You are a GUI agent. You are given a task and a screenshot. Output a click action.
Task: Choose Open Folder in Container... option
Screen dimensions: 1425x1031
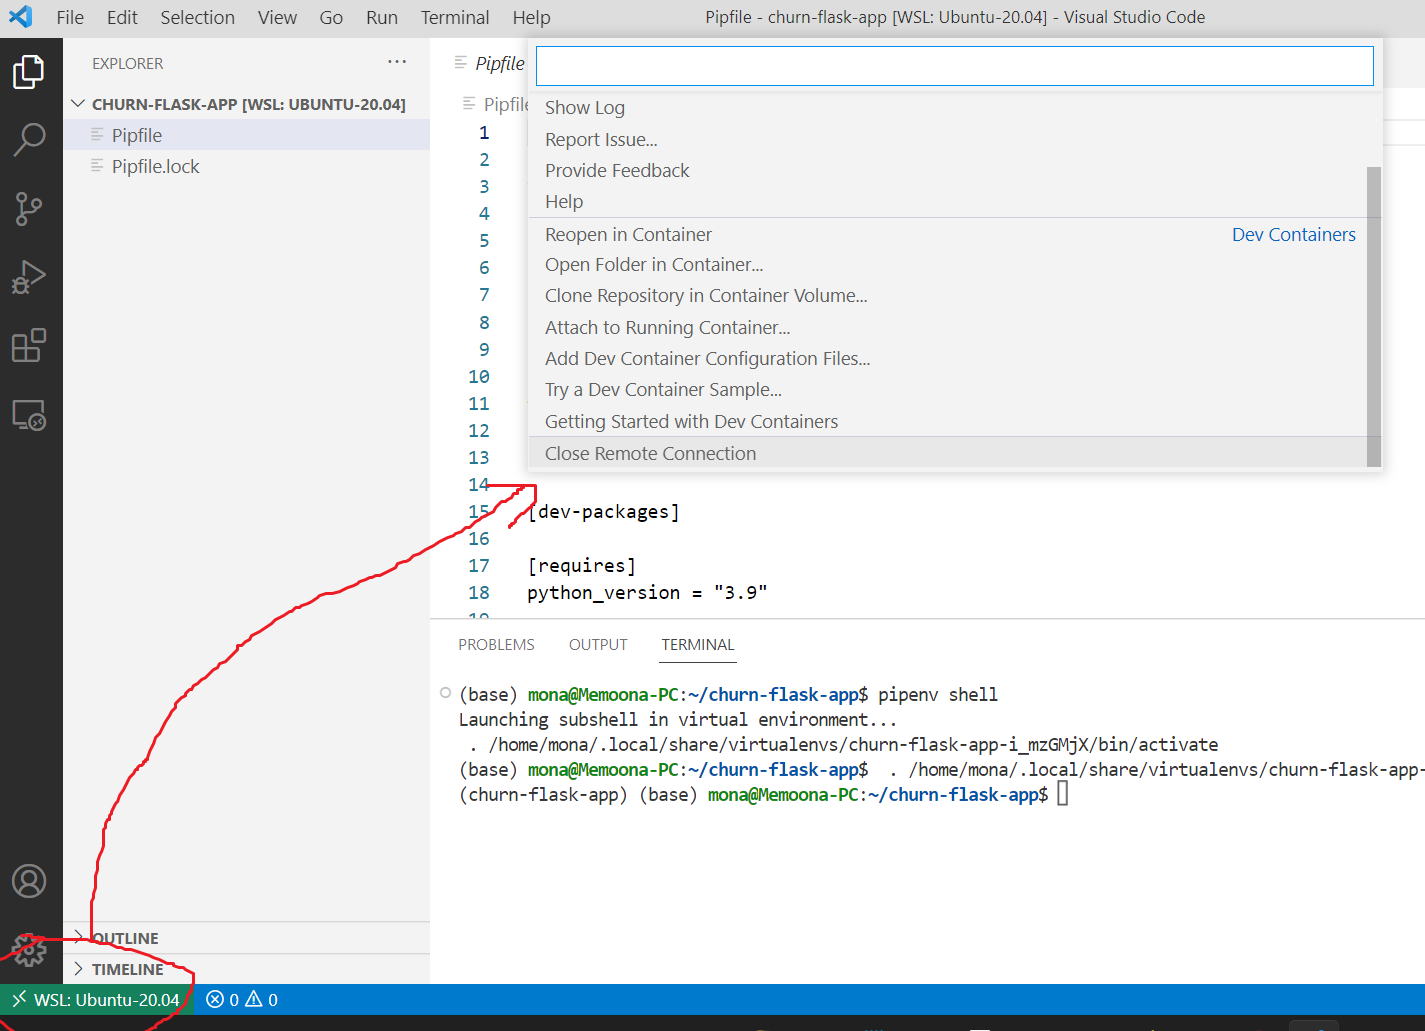pos(948,265)
